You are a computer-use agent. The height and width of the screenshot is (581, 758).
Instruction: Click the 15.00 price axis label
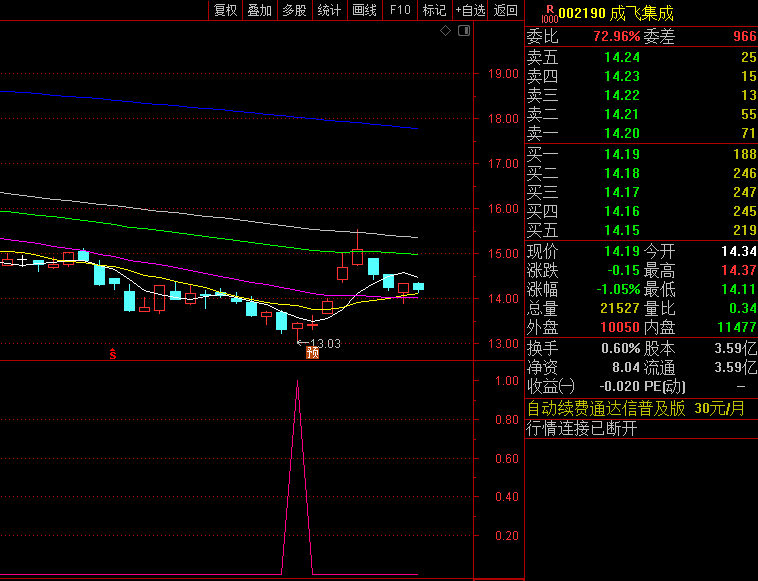503,254
